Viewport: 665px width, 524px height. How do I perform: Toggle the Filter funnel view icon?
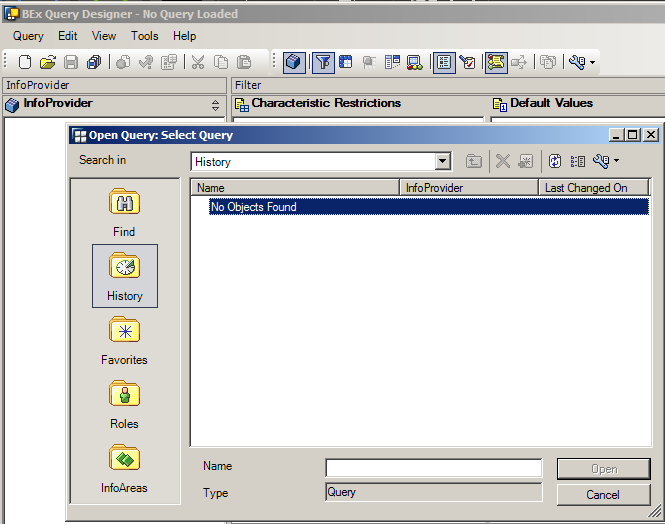(323, 63)
